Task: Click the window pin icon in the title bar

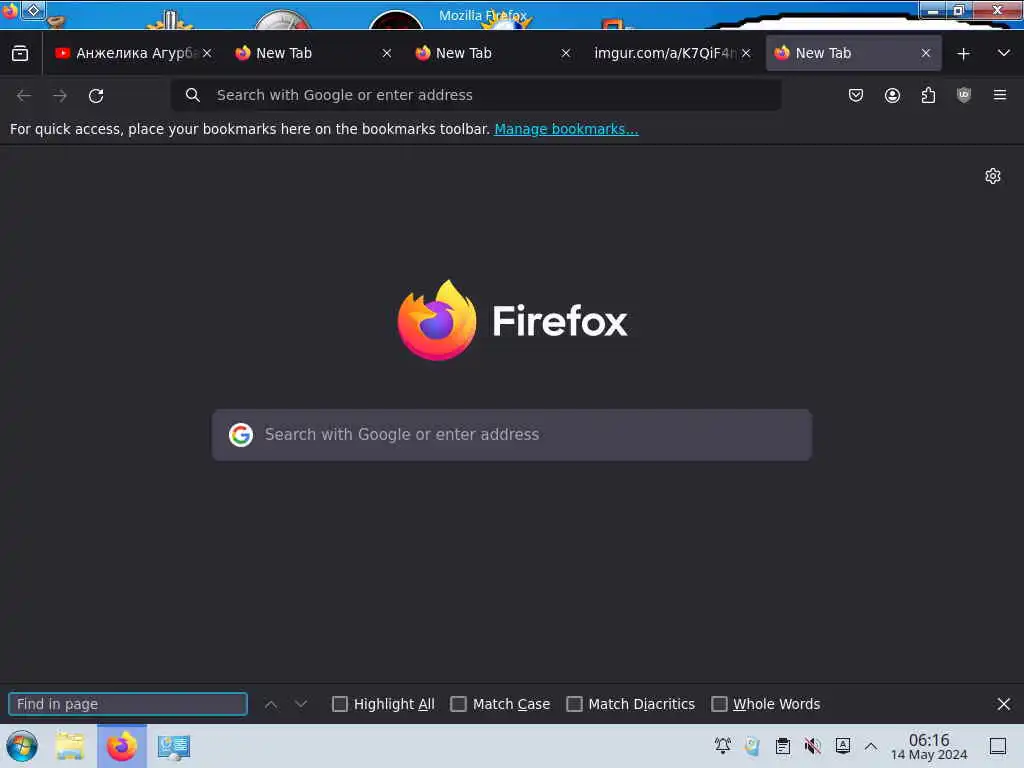Action: [x=33, y=10]
